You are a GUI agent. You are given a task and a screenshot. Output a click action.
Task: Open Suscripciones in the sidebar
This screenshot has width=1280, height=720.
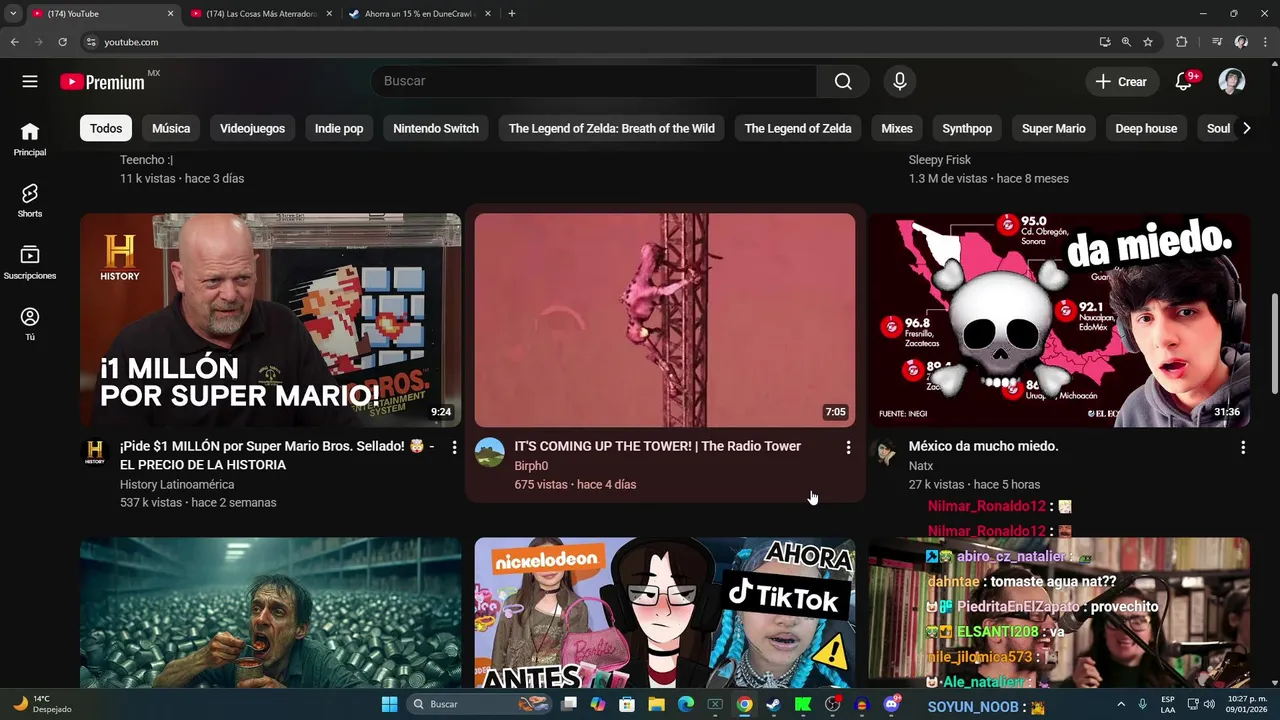[30, 263]
